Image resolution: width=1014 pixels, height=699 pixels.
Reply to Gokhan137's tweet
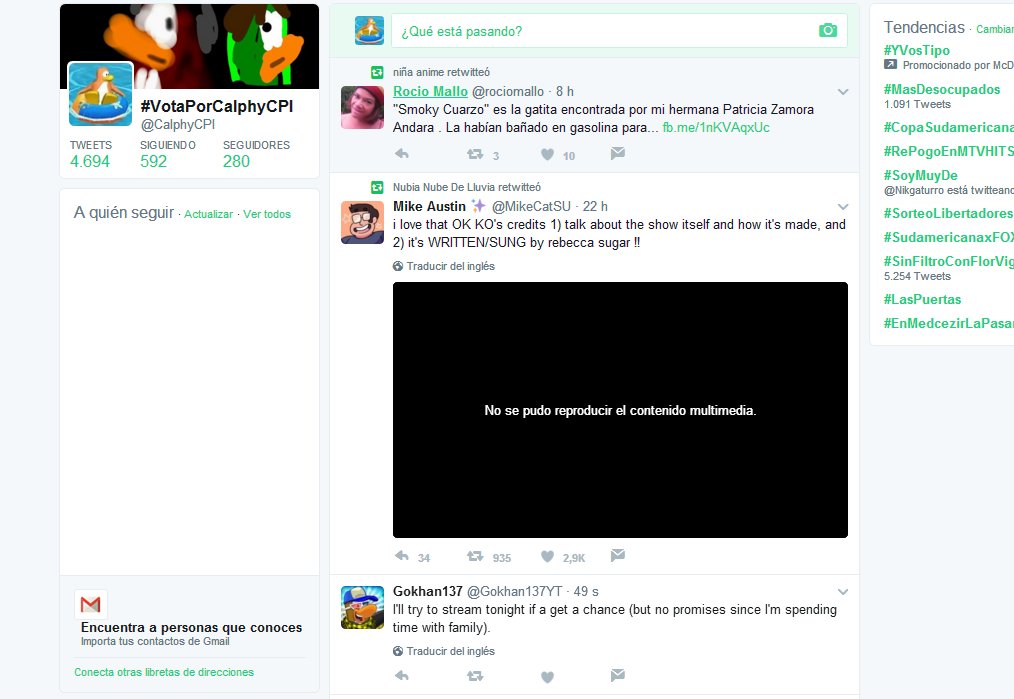(401, 676)
